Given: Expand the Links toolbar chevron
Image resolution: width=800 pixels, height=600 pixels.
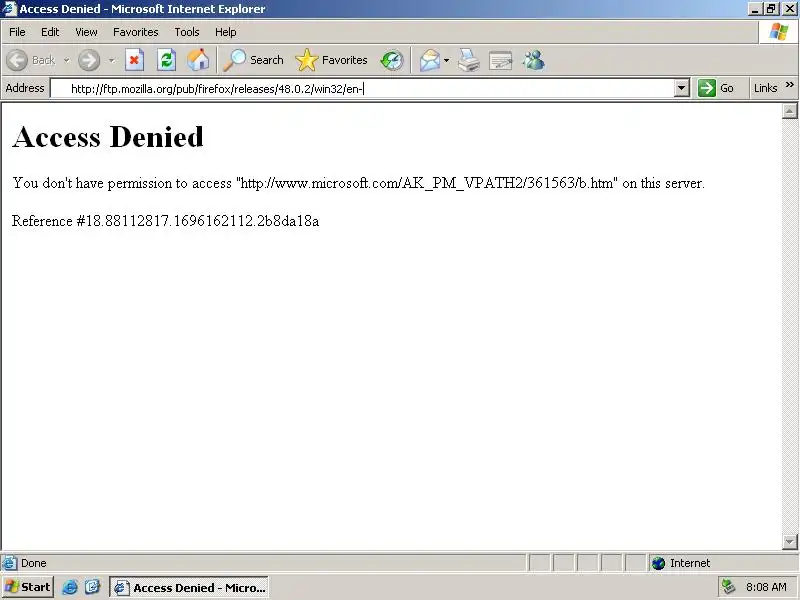Looking at the screenshot, I should (x=790, y=85).
